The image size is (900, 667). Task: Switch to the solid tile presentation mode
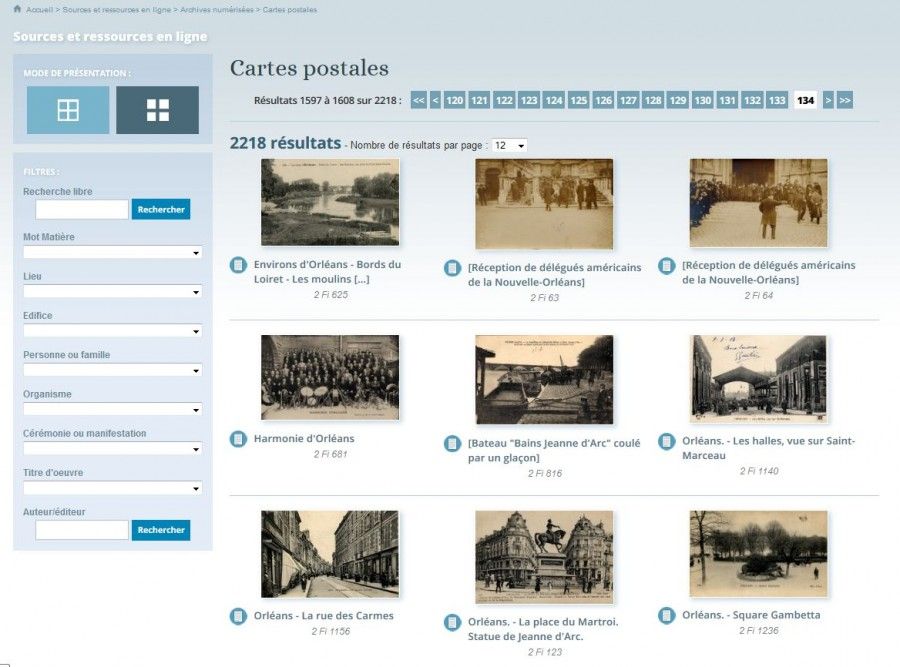157,110
